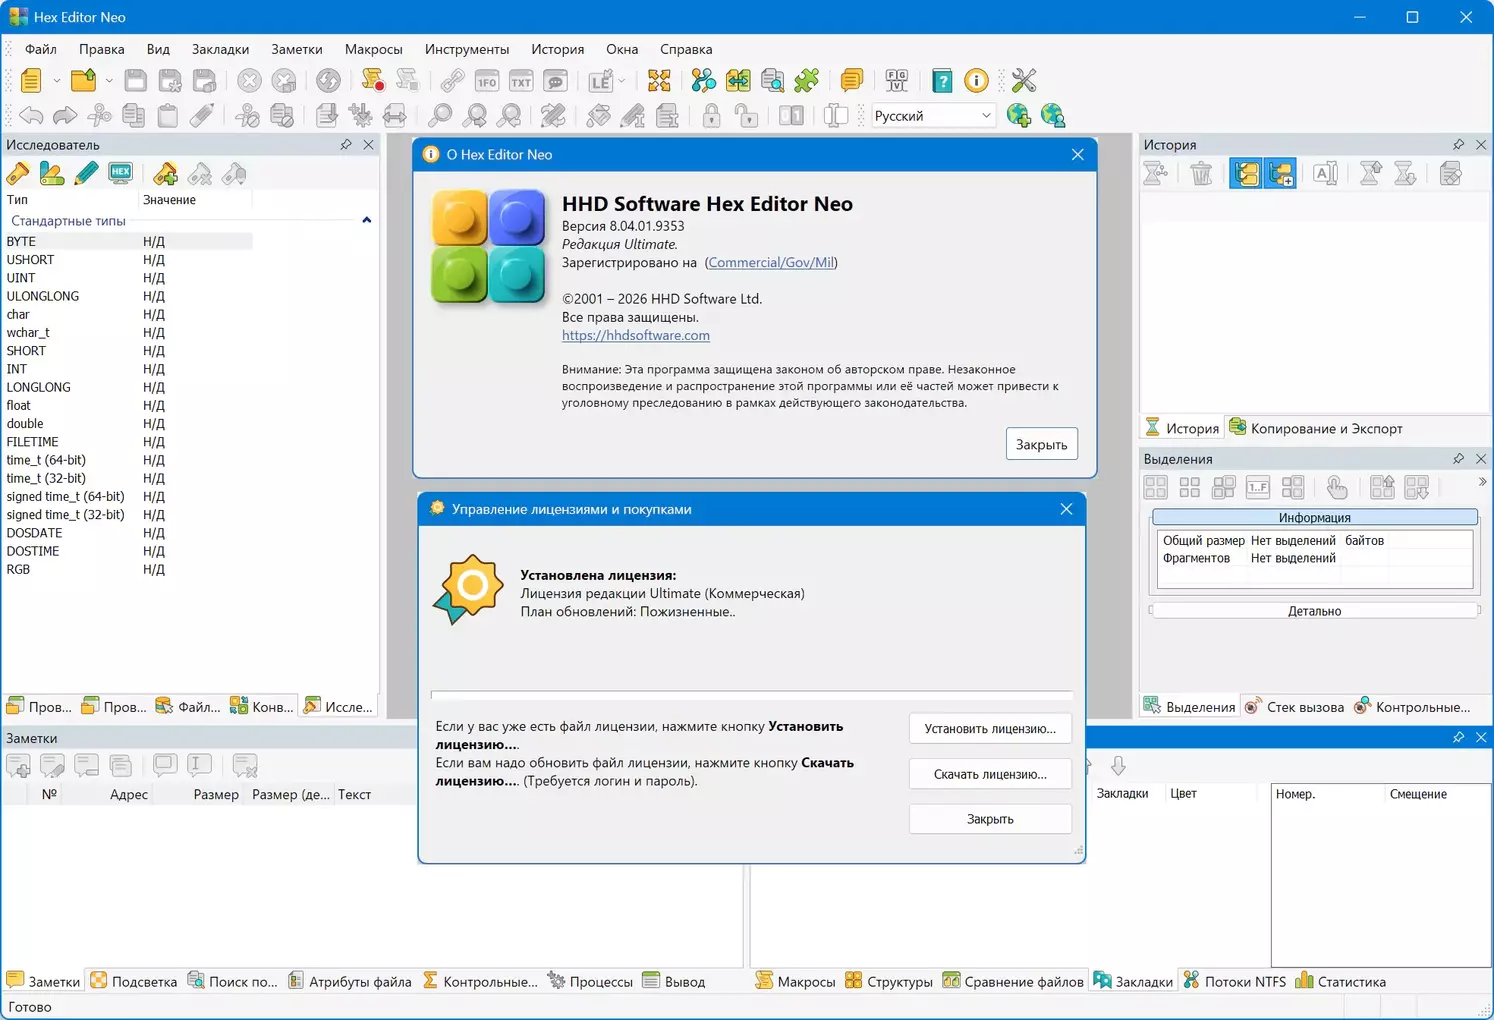
Task: Click the new file icon in toolbar
Action: click(31, 81)
